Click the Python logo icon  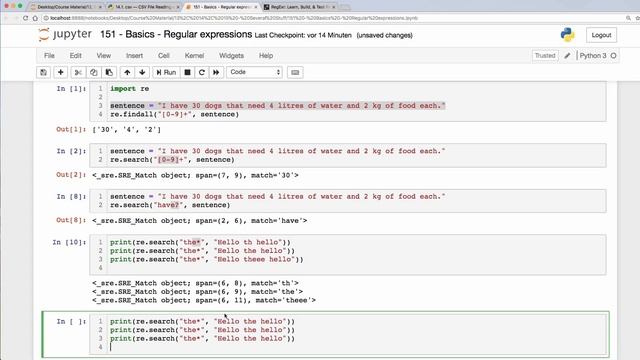(x=567, y=35)
